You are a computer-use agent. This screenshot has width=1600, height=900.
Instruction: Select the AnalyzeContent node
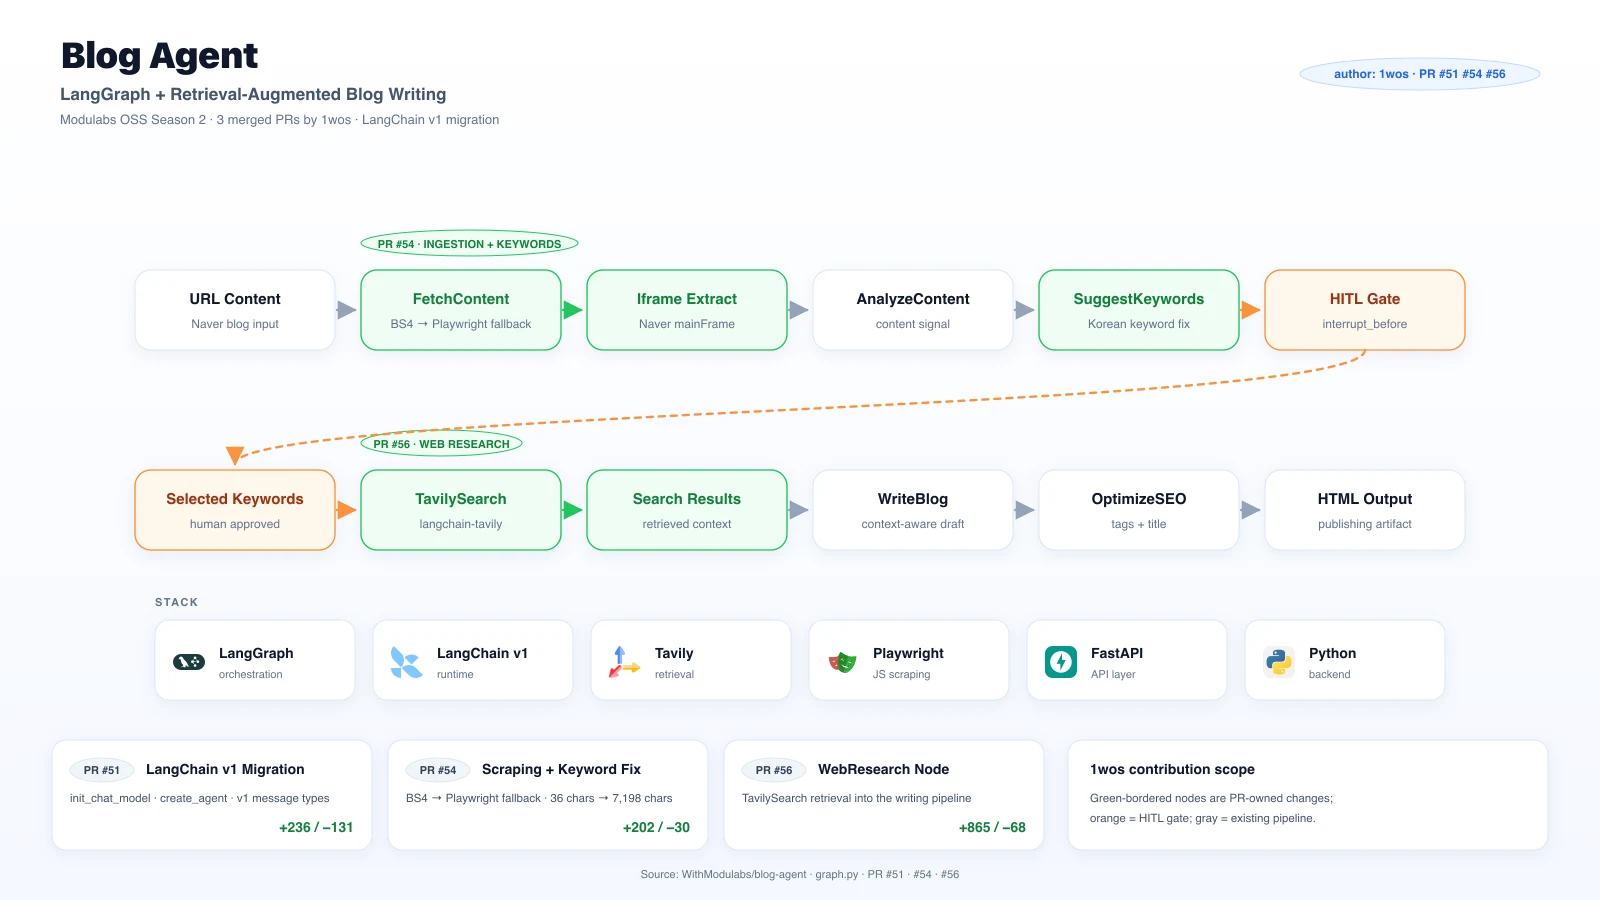click(x=913, y=310)
